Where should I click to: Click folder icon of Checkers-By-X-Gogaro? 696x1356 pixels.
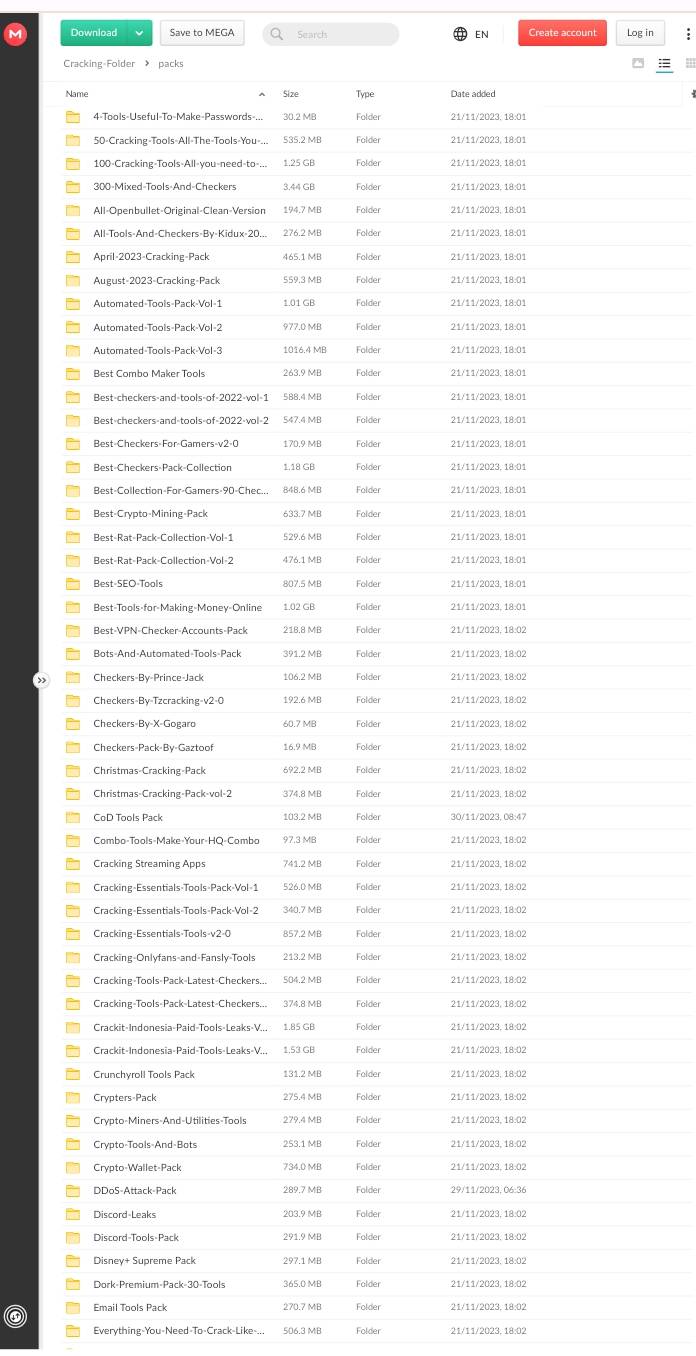click(x=73, y=724)
